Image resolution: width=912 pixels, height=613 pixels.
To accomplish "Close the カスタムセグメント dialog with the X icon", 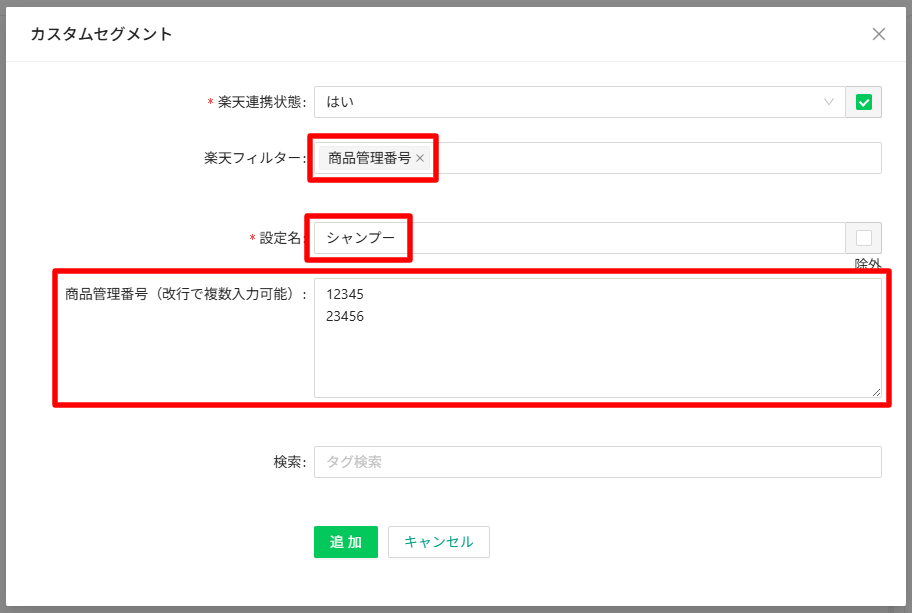I will [879, 34].
